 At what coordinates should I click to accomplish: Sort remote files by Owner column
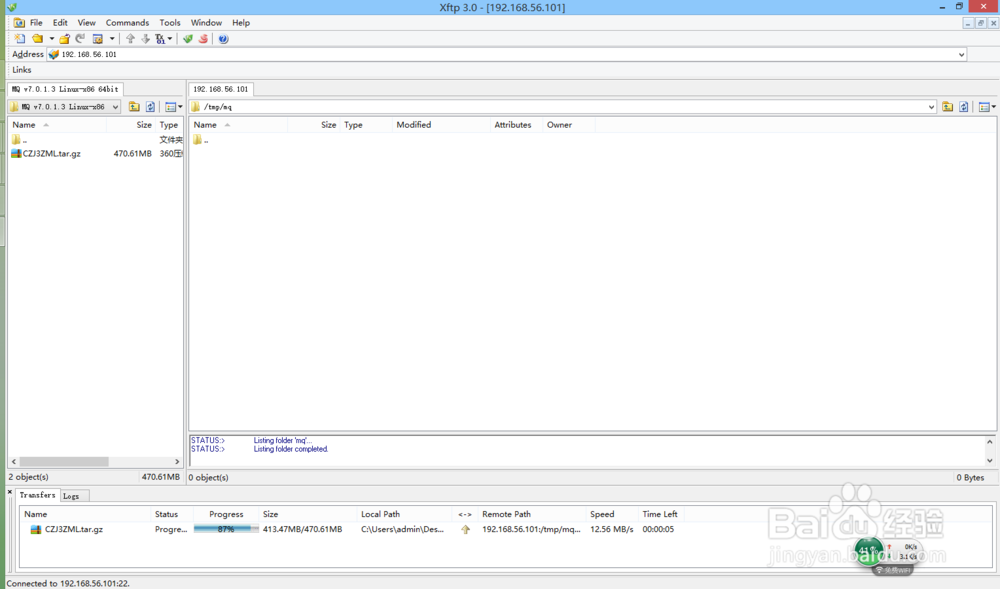pyautogui.click(x=569, y=125)
